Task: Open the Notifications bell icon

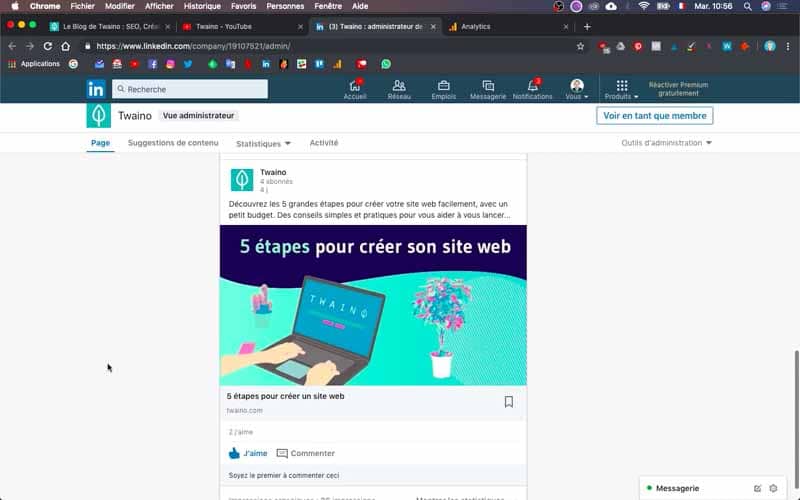Action: (533, 86)
